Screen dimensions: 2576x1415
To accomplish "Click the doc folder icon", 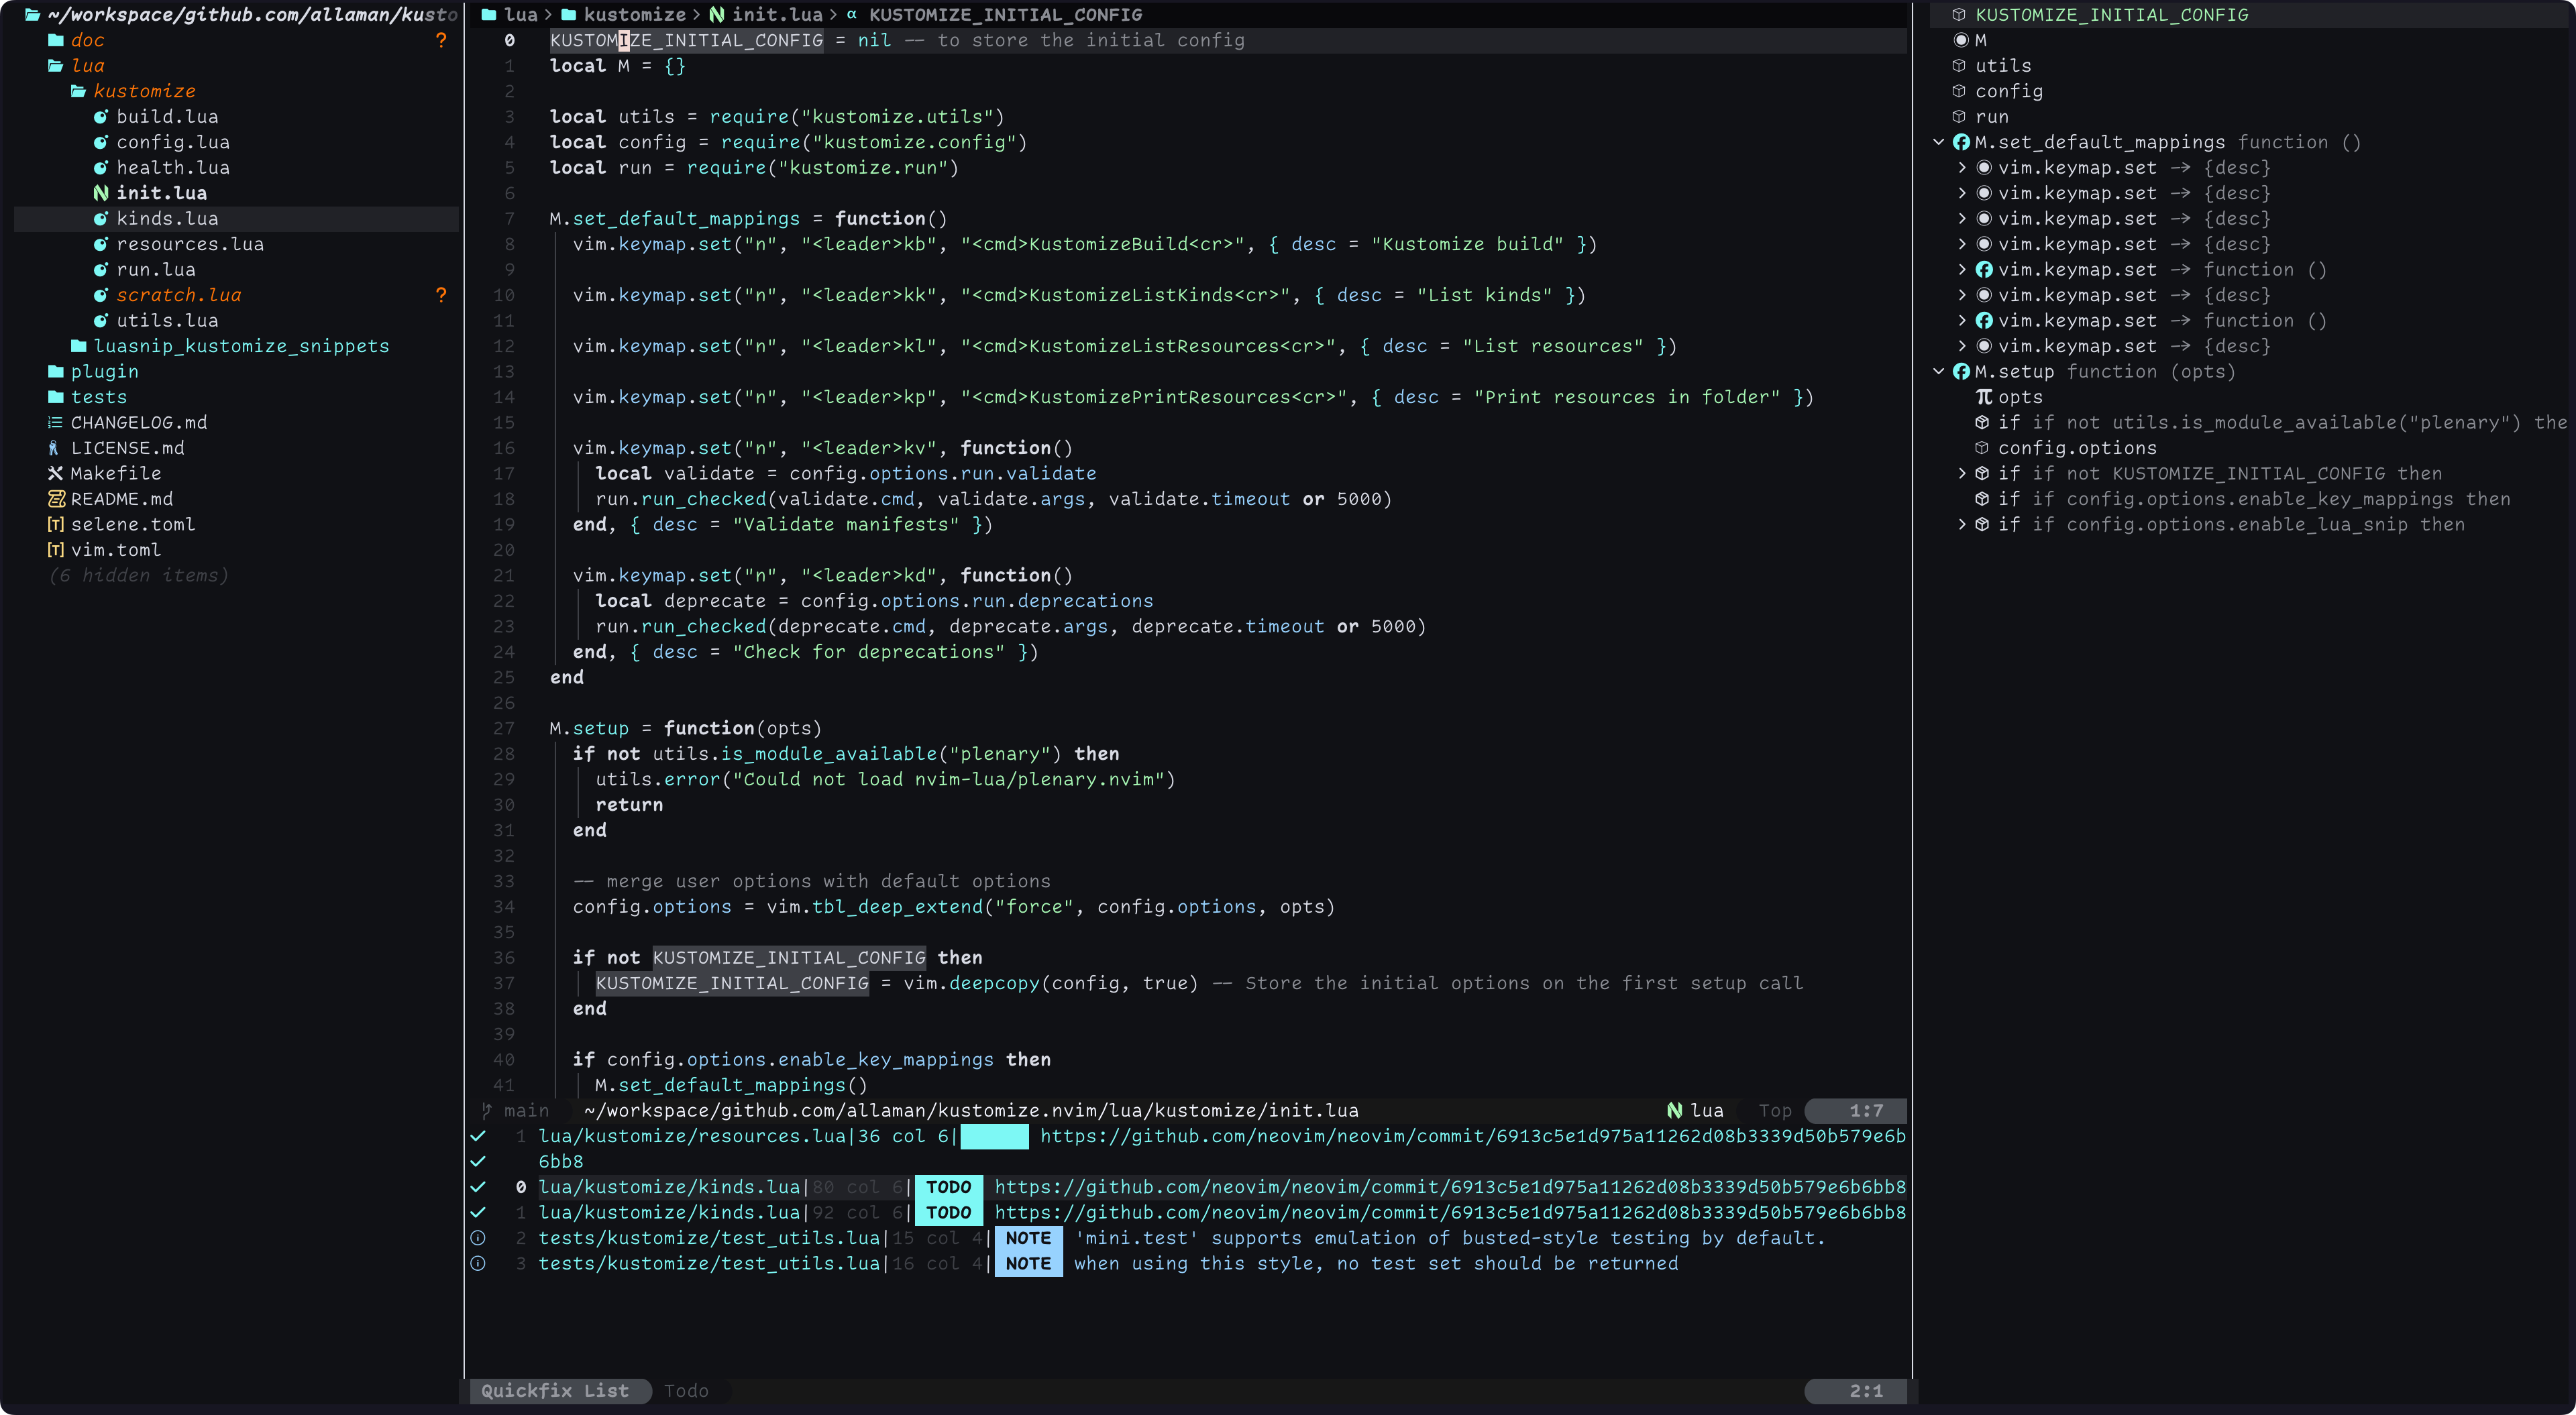I will coord(56,40).
